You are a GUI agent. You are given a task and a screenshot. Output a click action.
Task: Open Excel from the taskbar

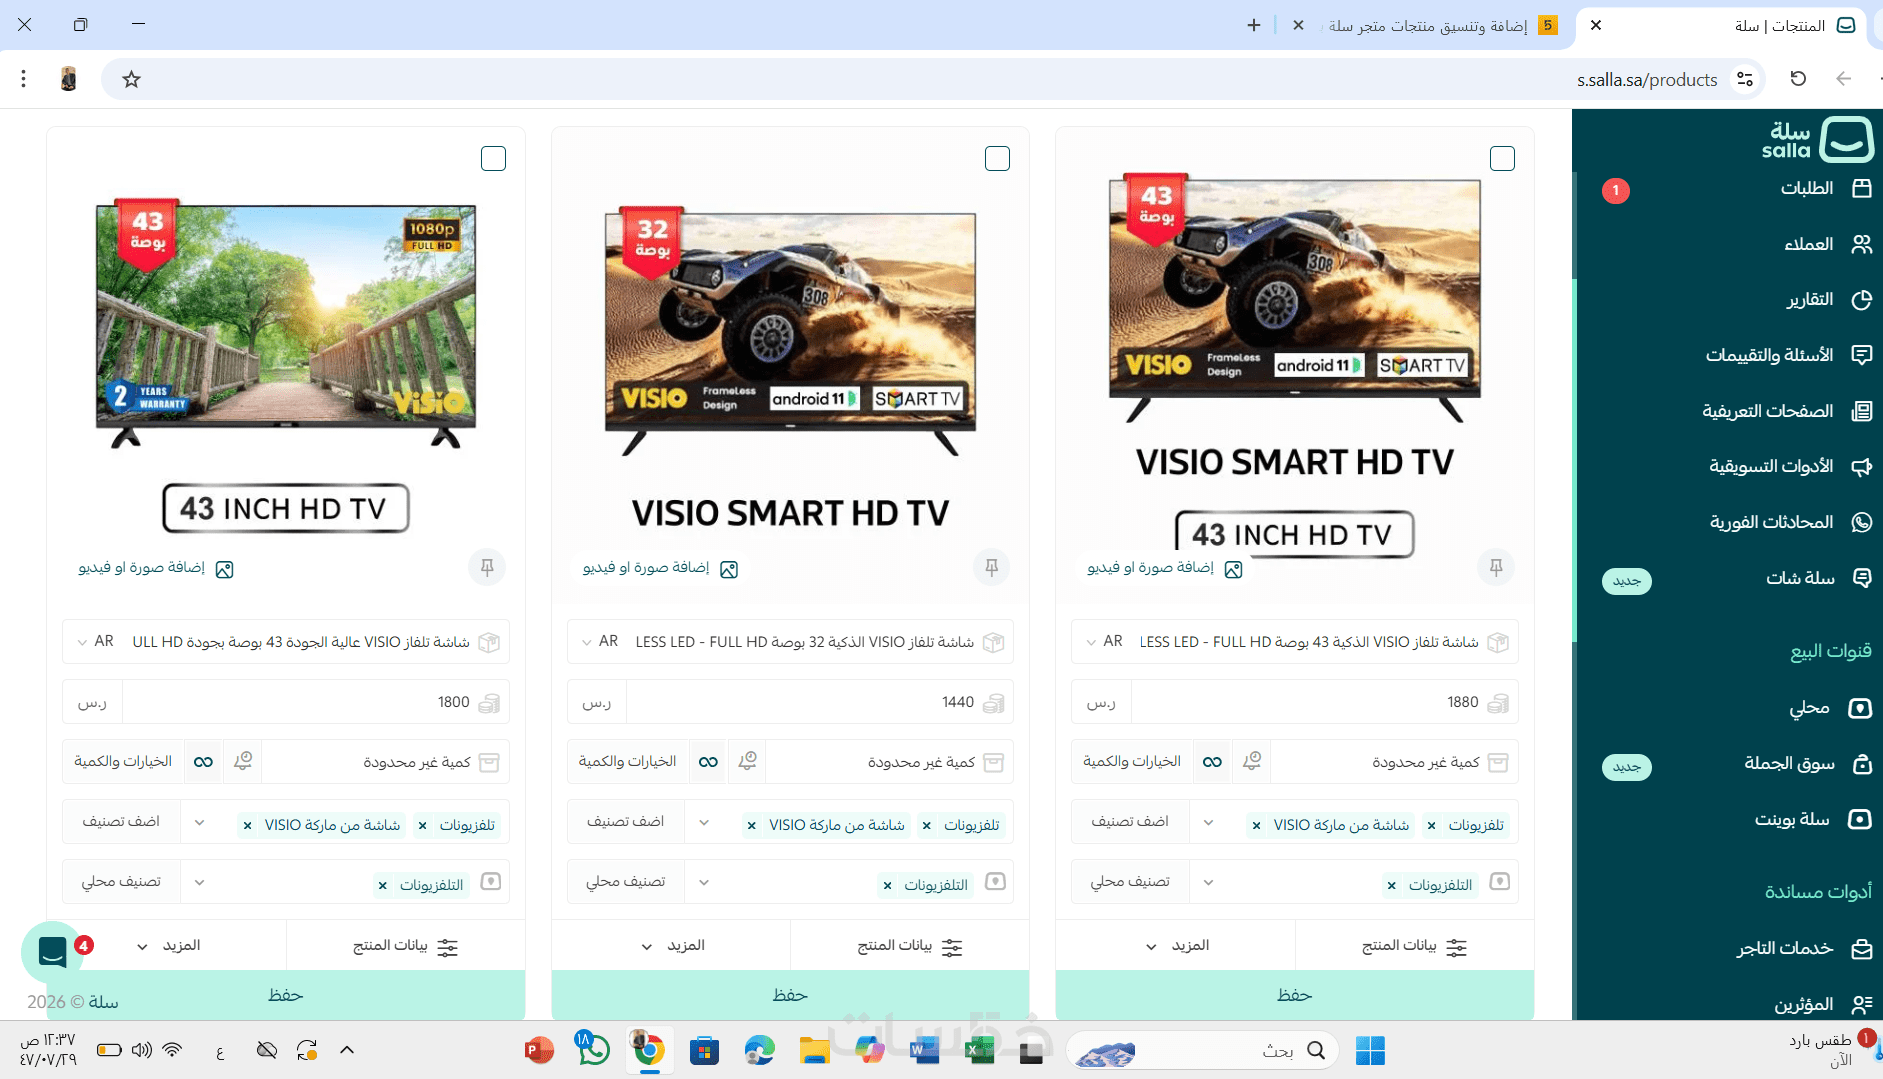[x=979, y=1050]
